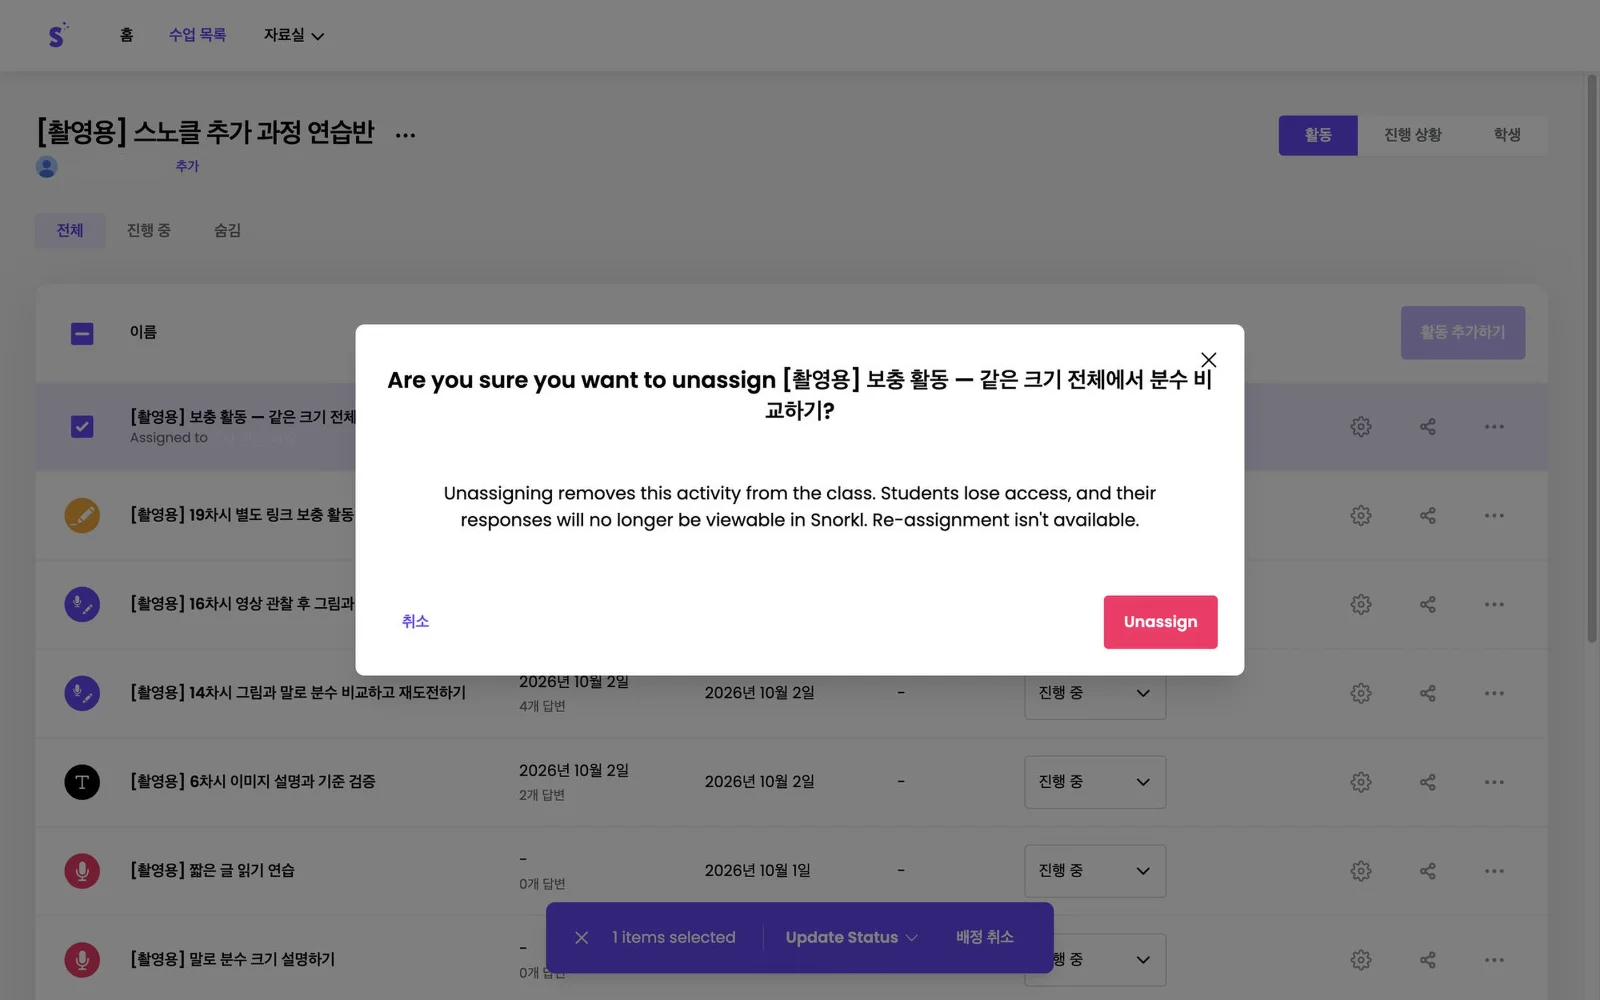Dismiss selection bar with X icon
The height and width of the screenshot is (1000, 1600).
coord(581,938)
